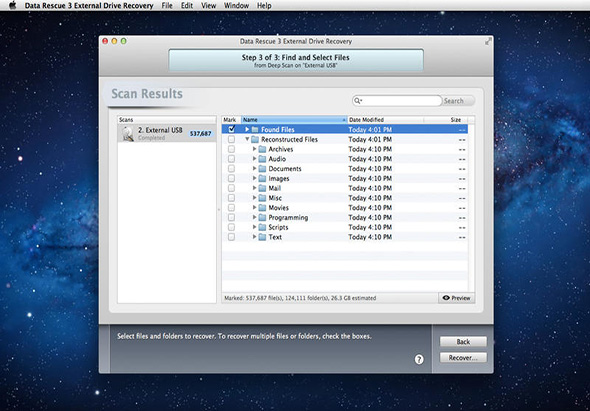The width and height of the screenshot is (590, 411).
Task: Click the Images folder icon
Action: (x=262, y=179)
